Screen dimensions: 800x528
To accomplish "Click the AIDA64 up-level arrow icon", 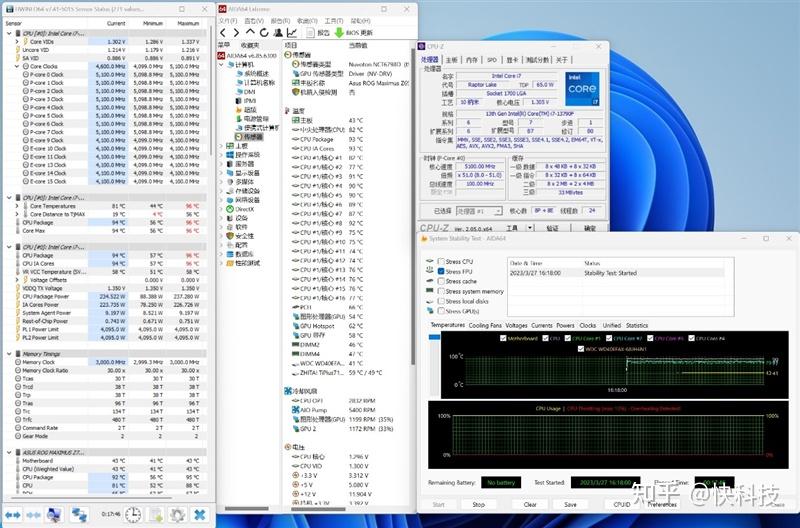I will [x=250, y=33].
